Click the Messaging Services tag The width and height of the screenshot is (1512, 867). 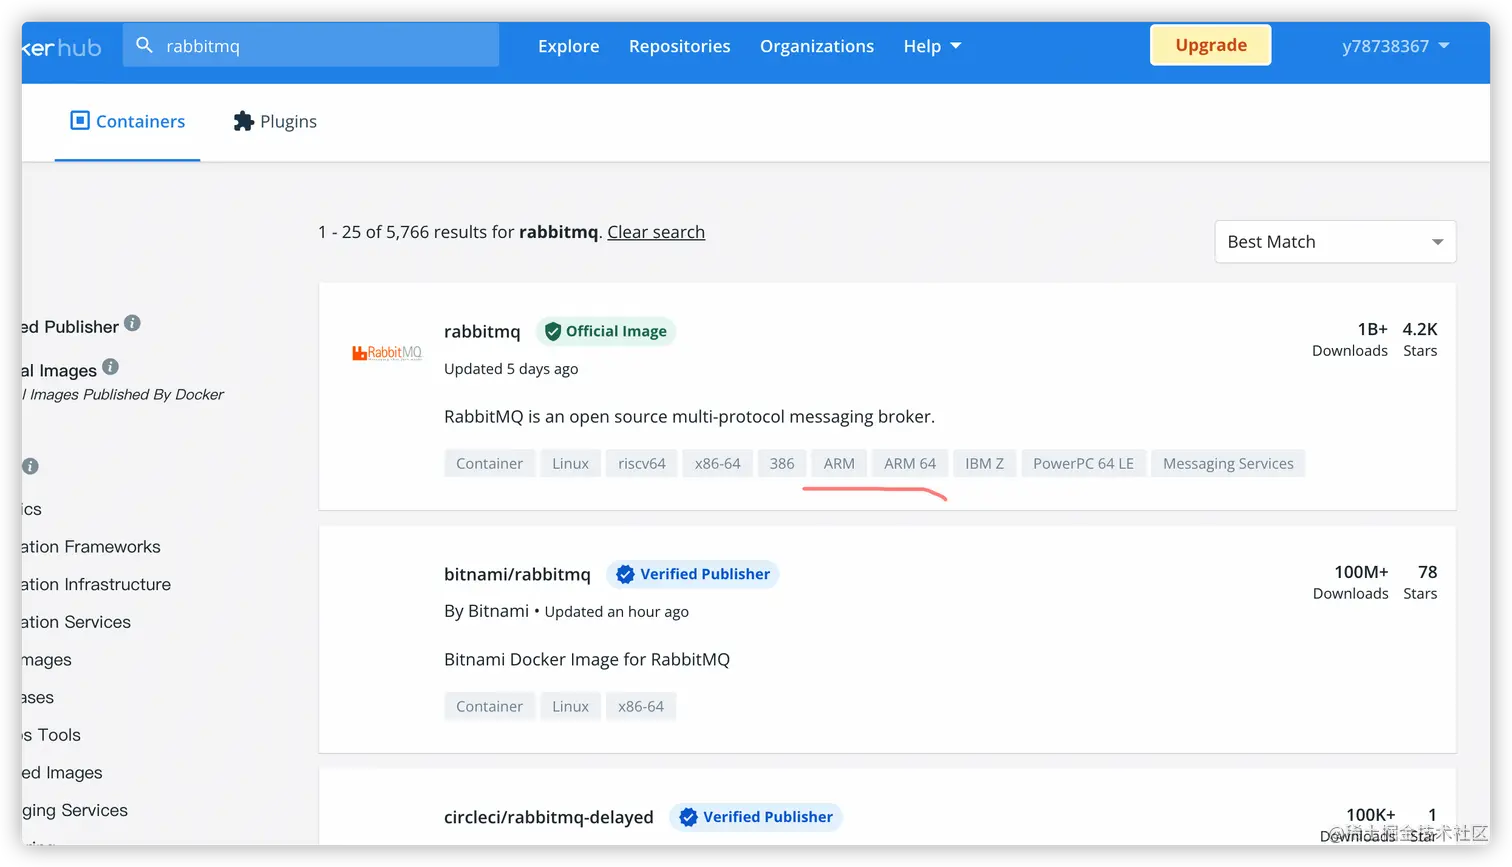1228,463
